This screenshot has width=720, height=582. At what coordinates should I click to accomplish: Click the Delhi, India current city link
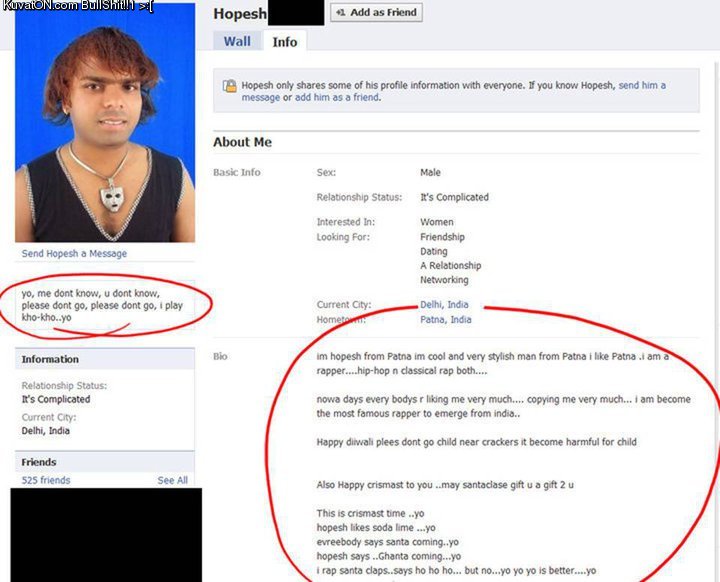pos(444,305)
